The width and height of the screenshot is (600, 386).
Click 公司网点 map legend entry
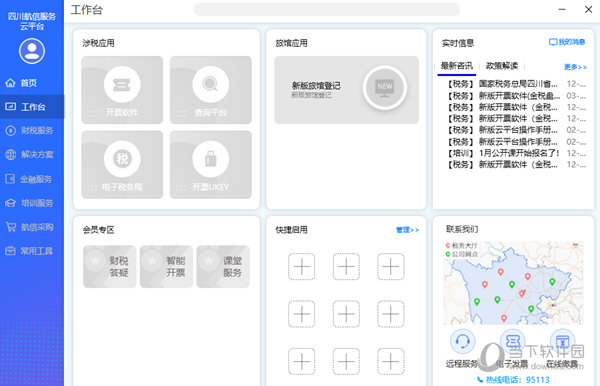461,254
